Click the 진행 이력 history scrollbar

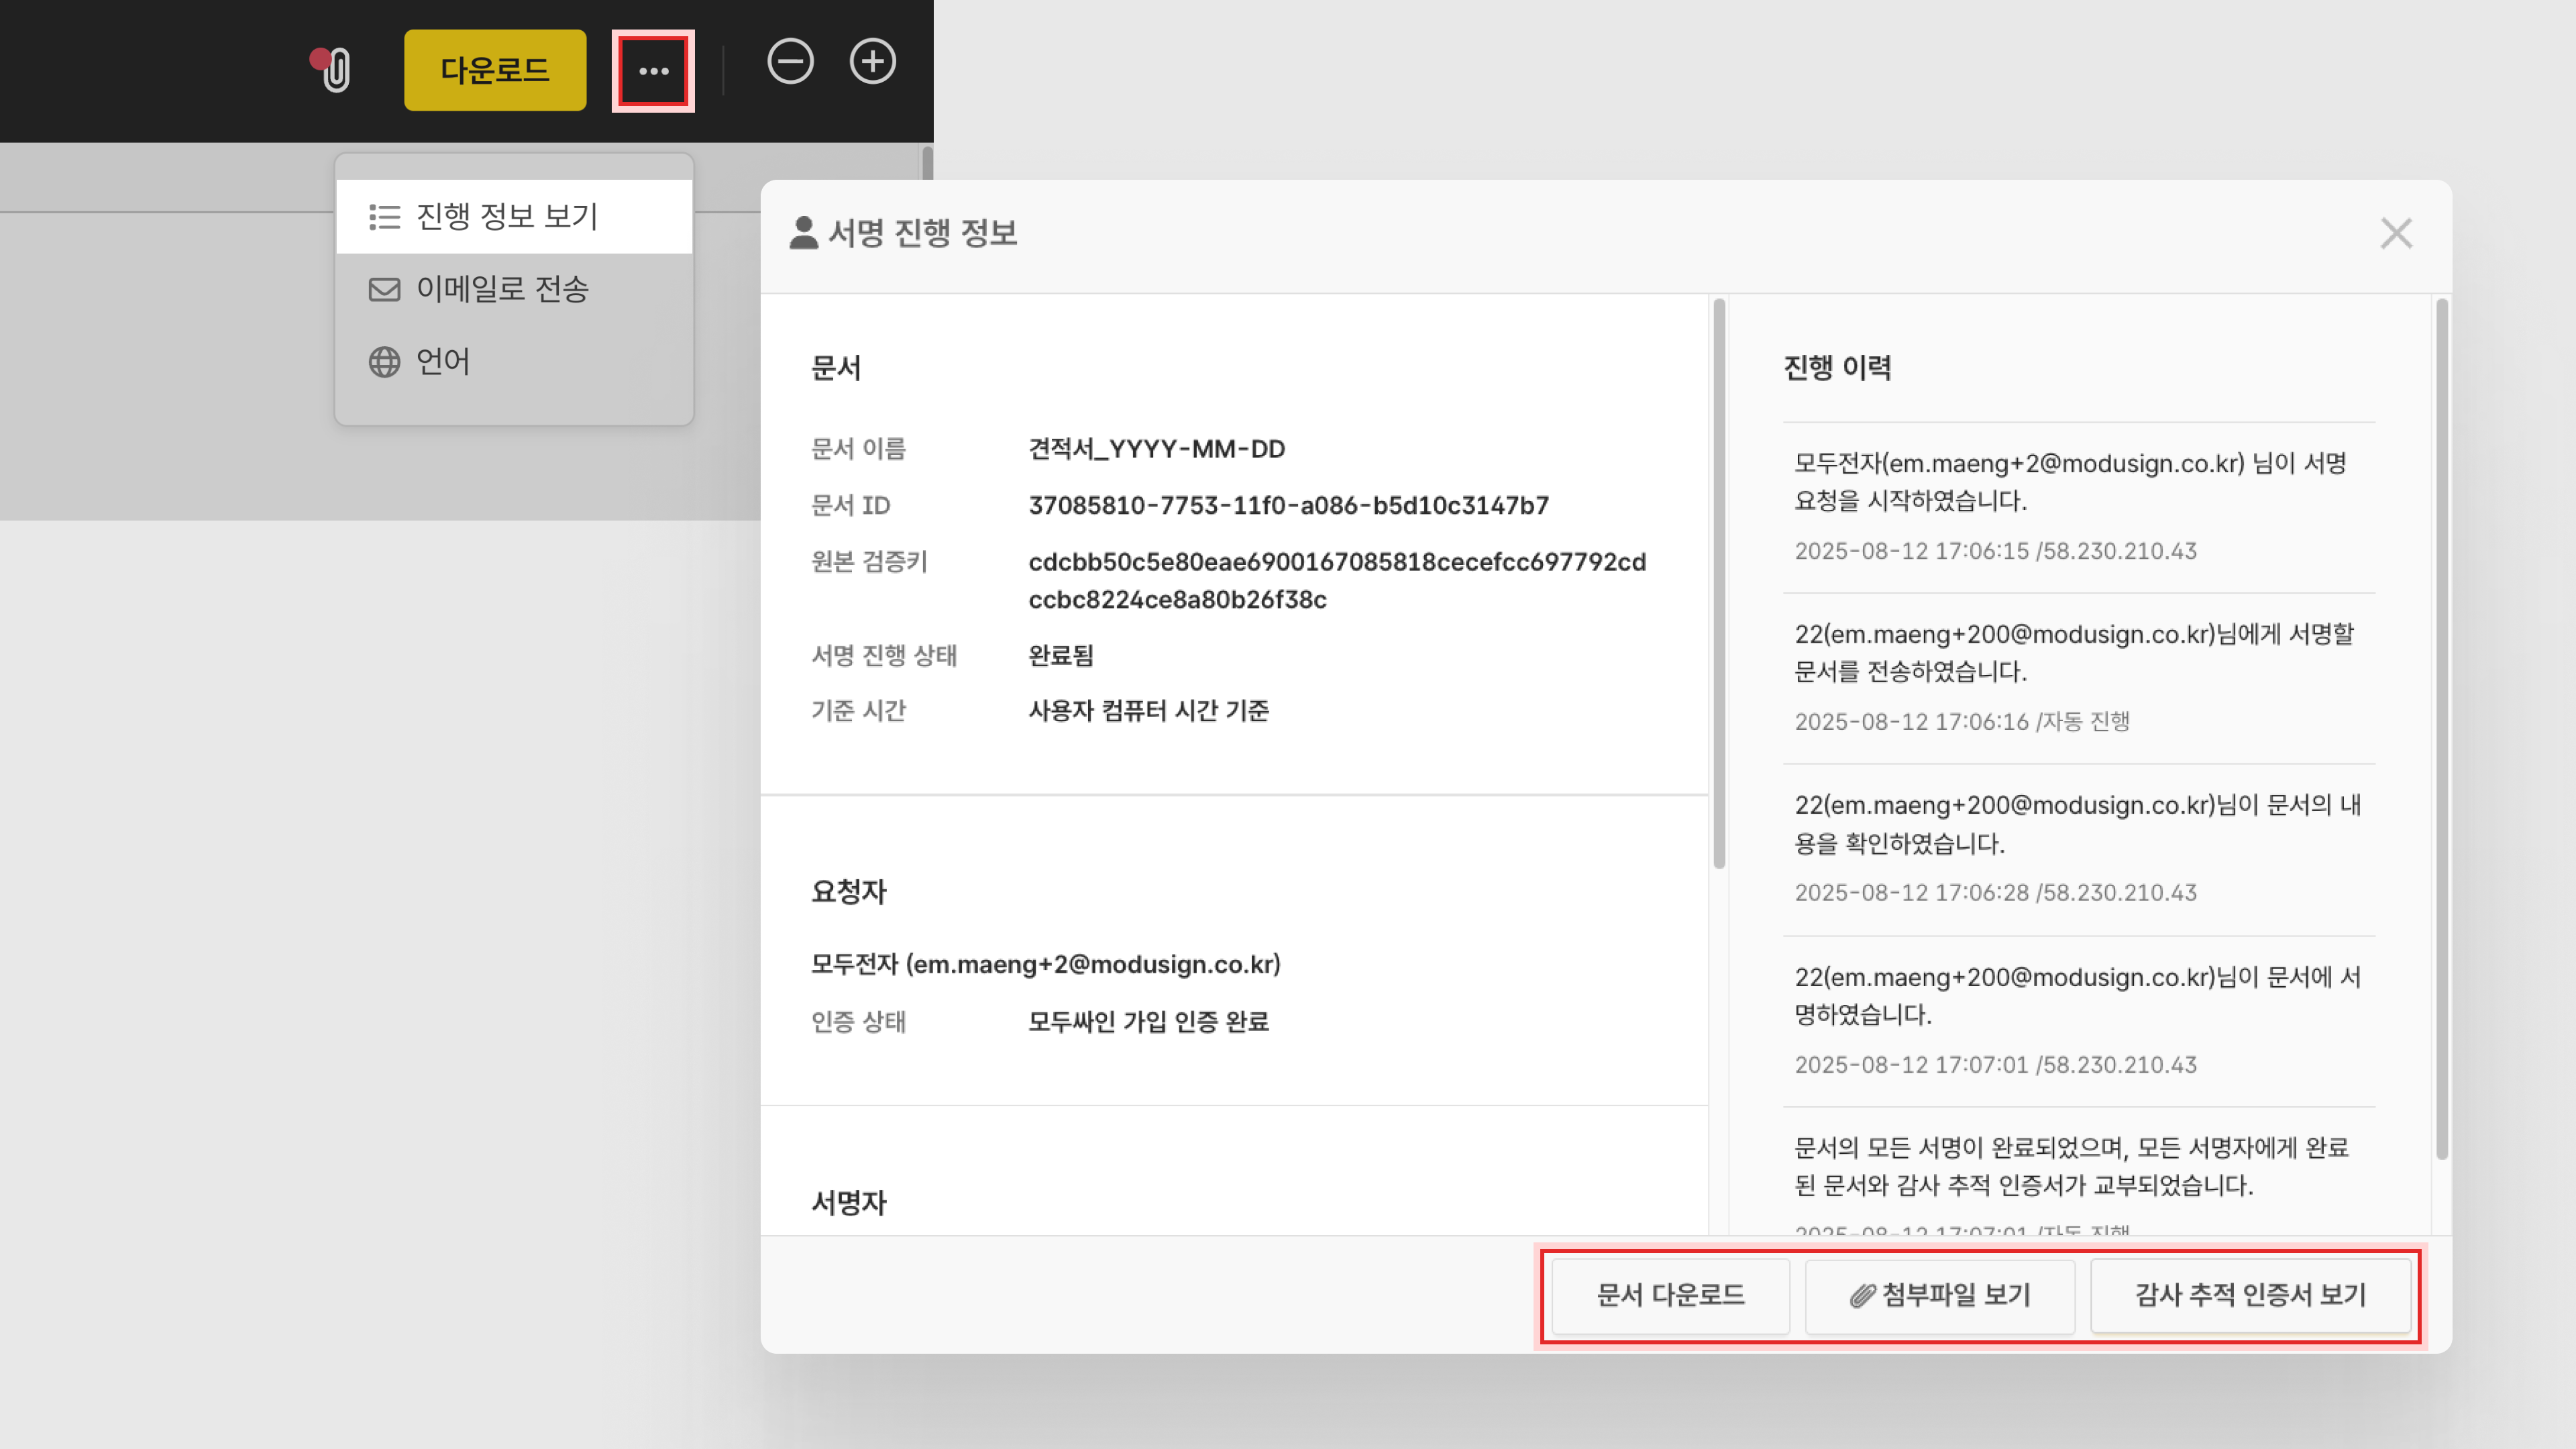pyautogui.click(x=2441, y=729)
